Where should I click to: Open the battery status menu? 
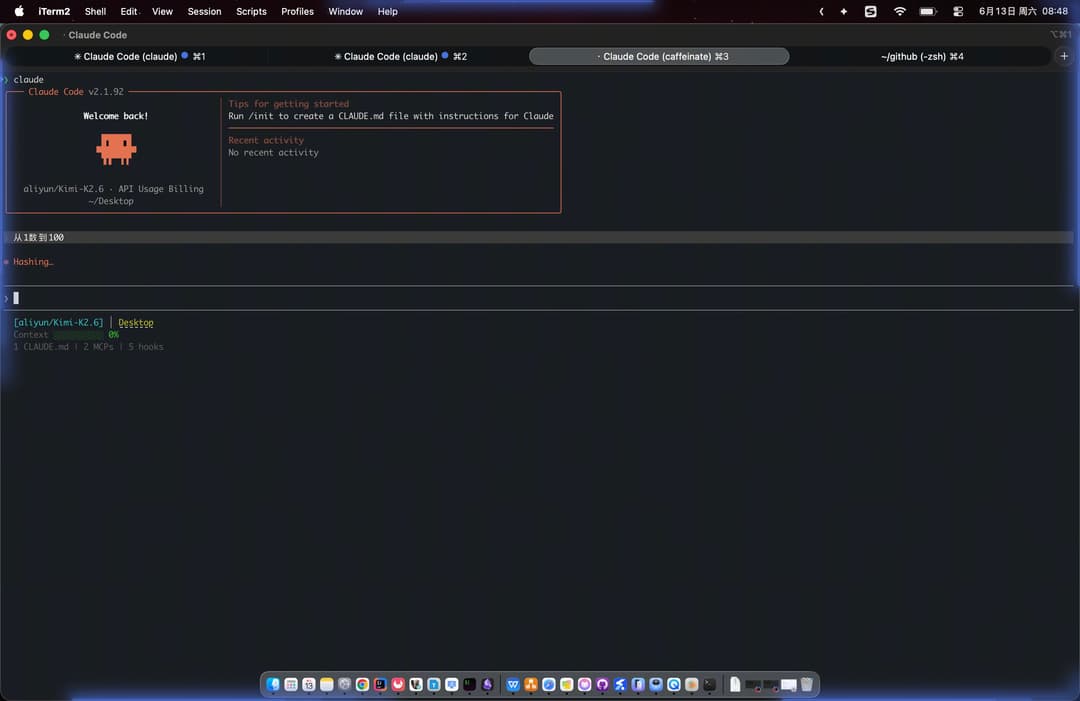[928, 11]
